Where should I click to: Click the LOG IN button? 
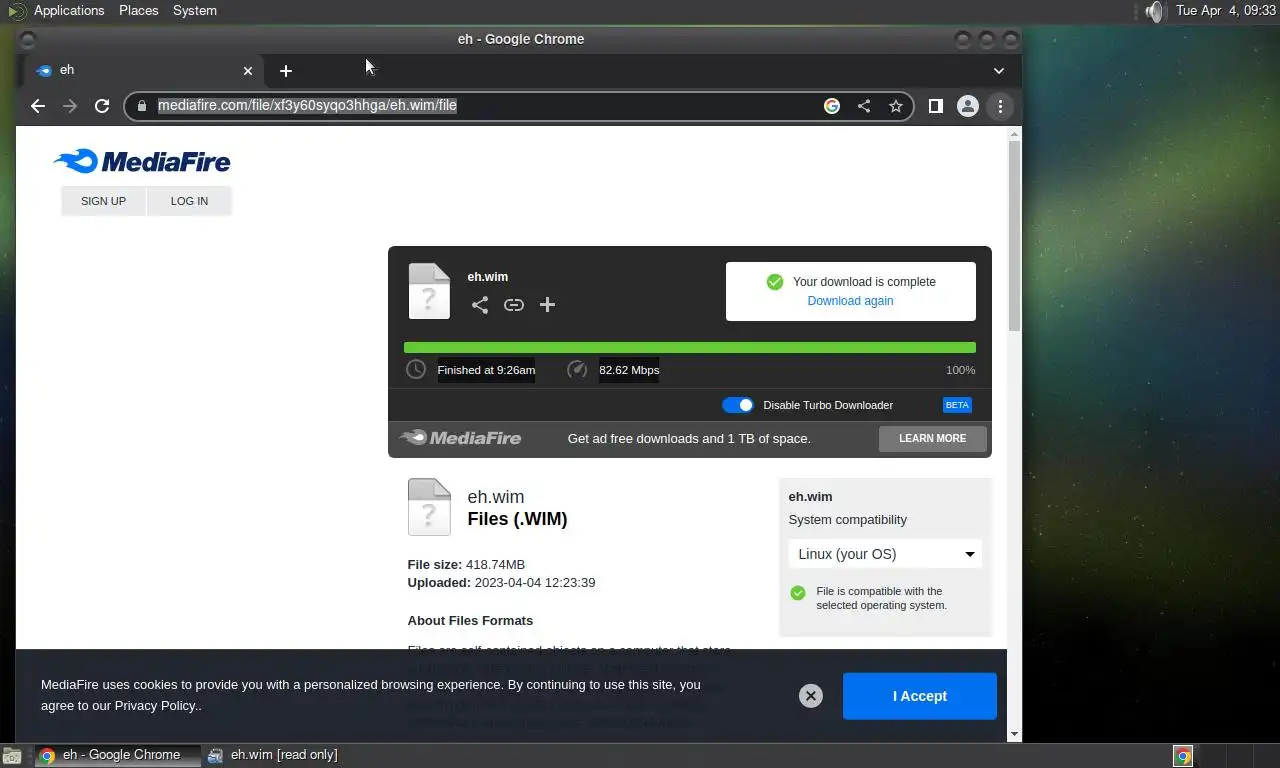[189, 201]
